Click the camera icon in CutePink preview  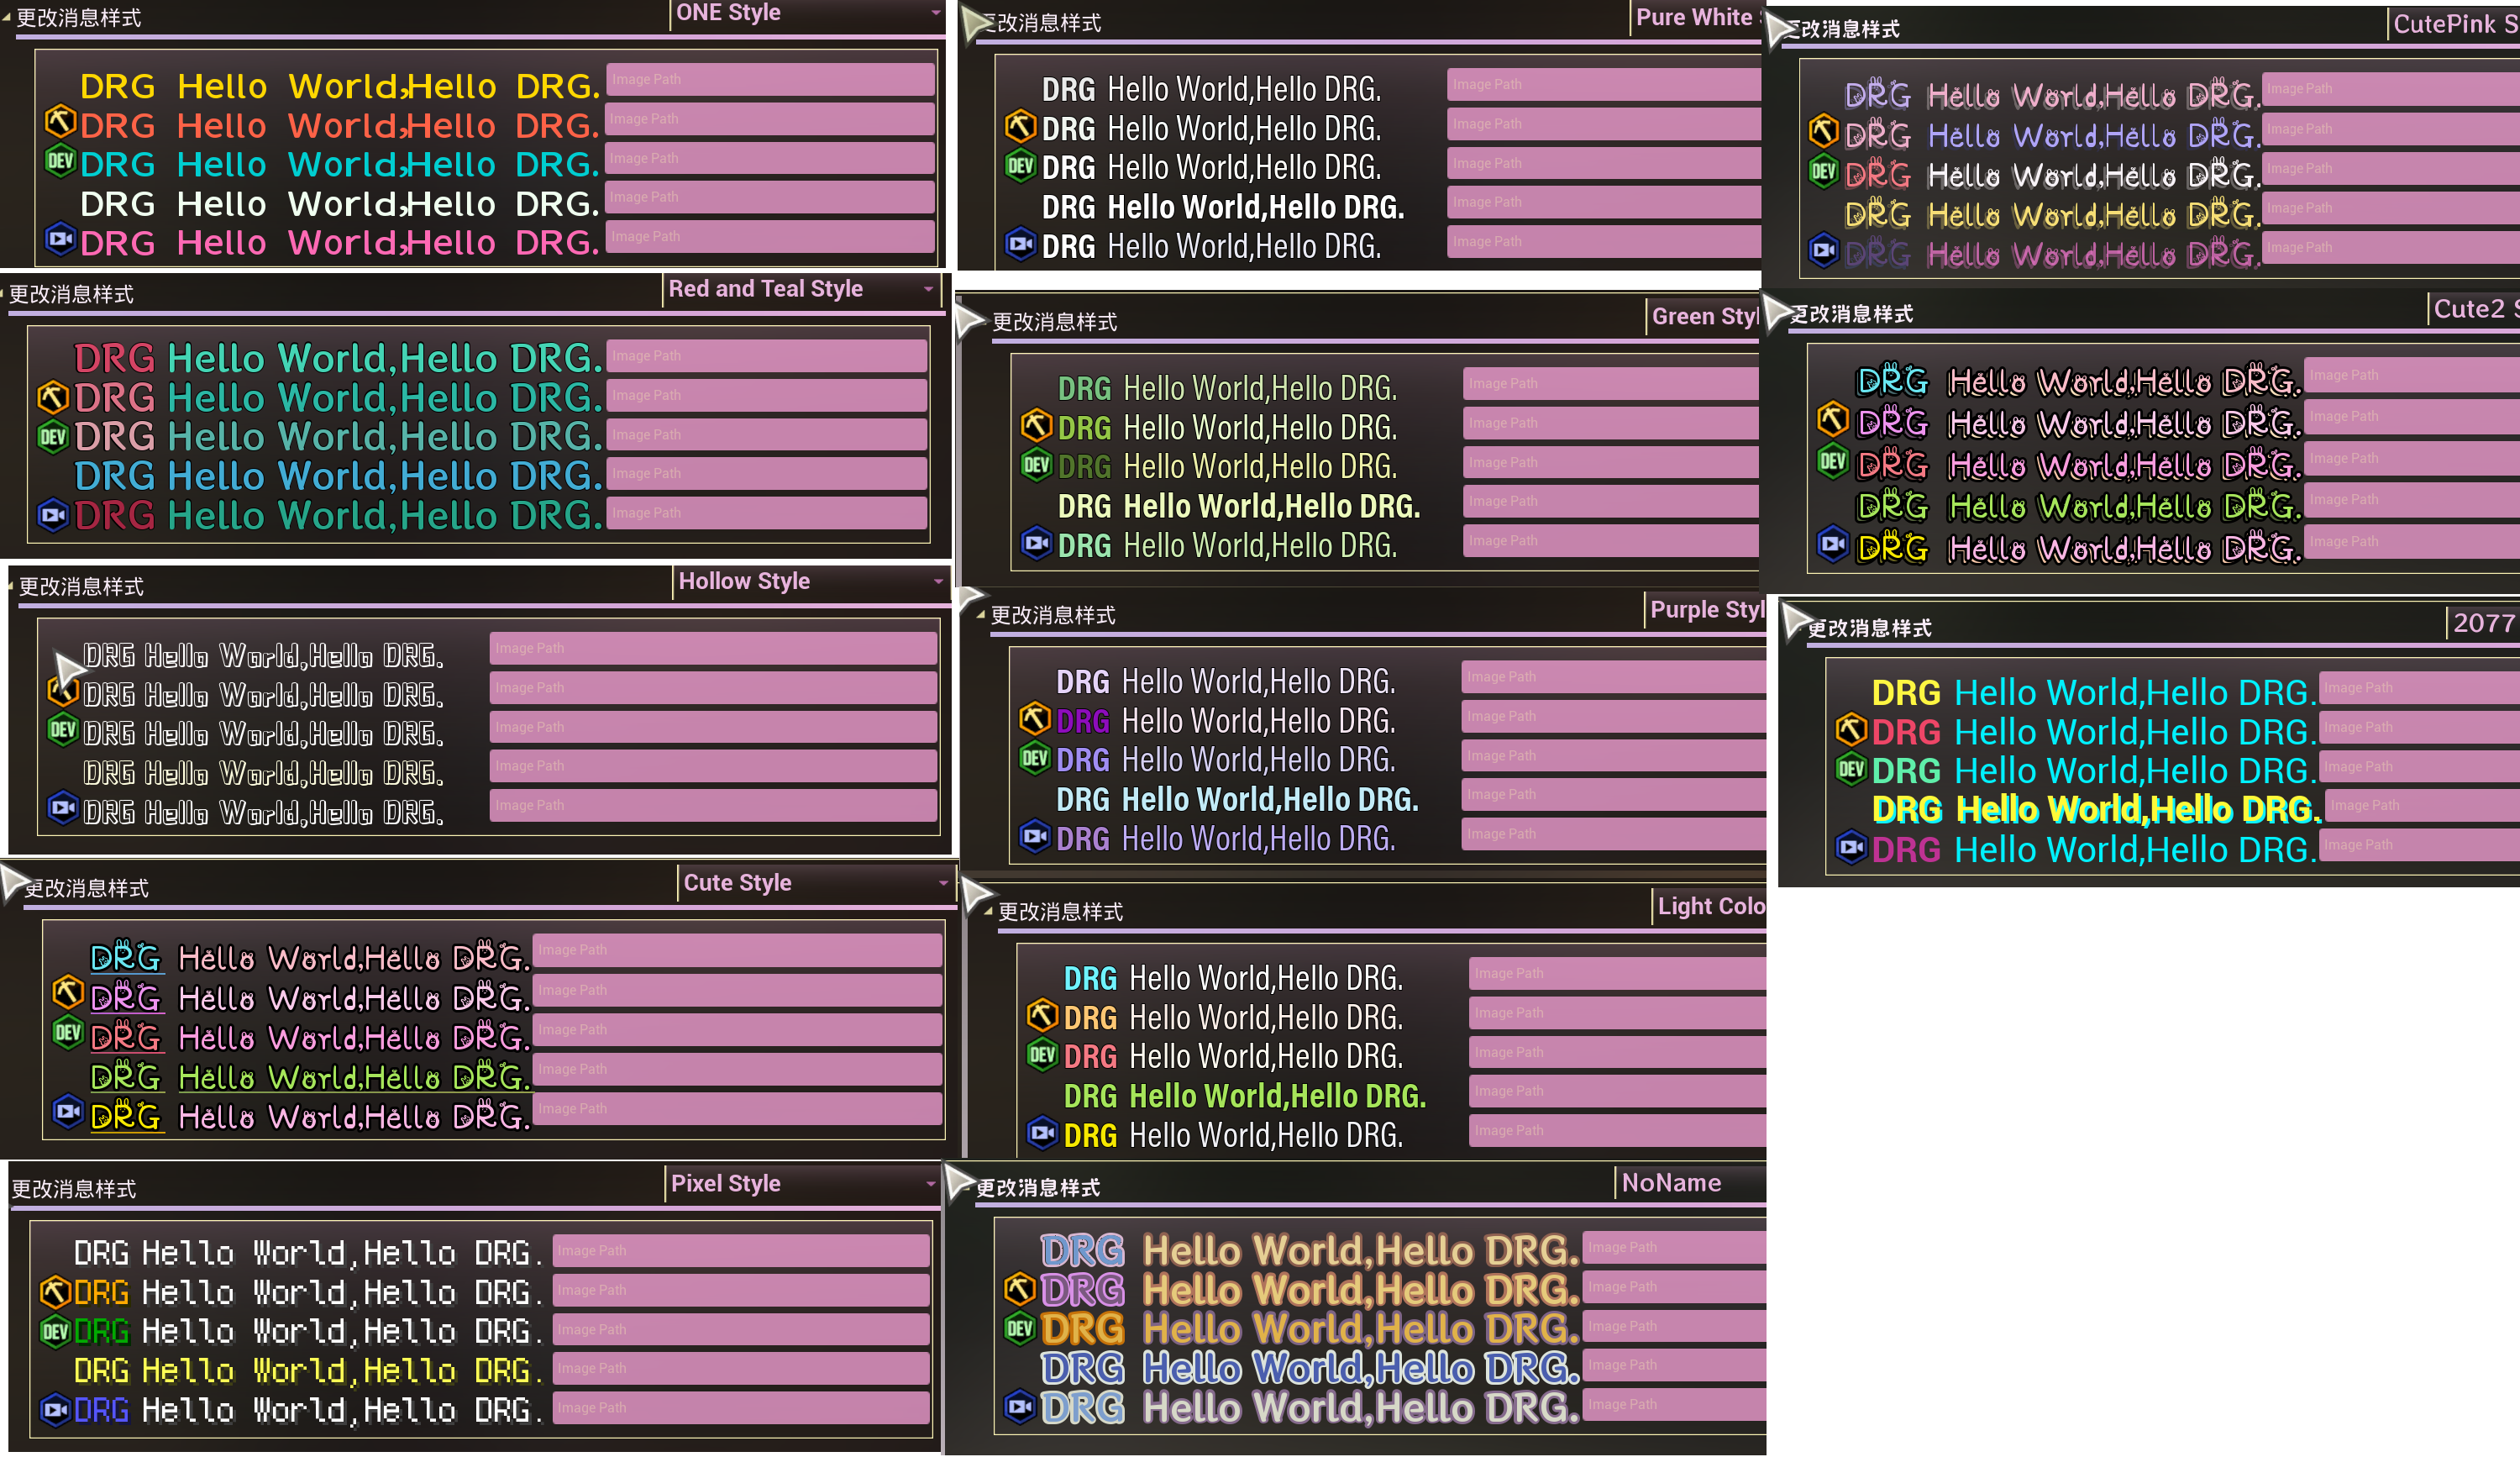click(x=1823, y=250)
